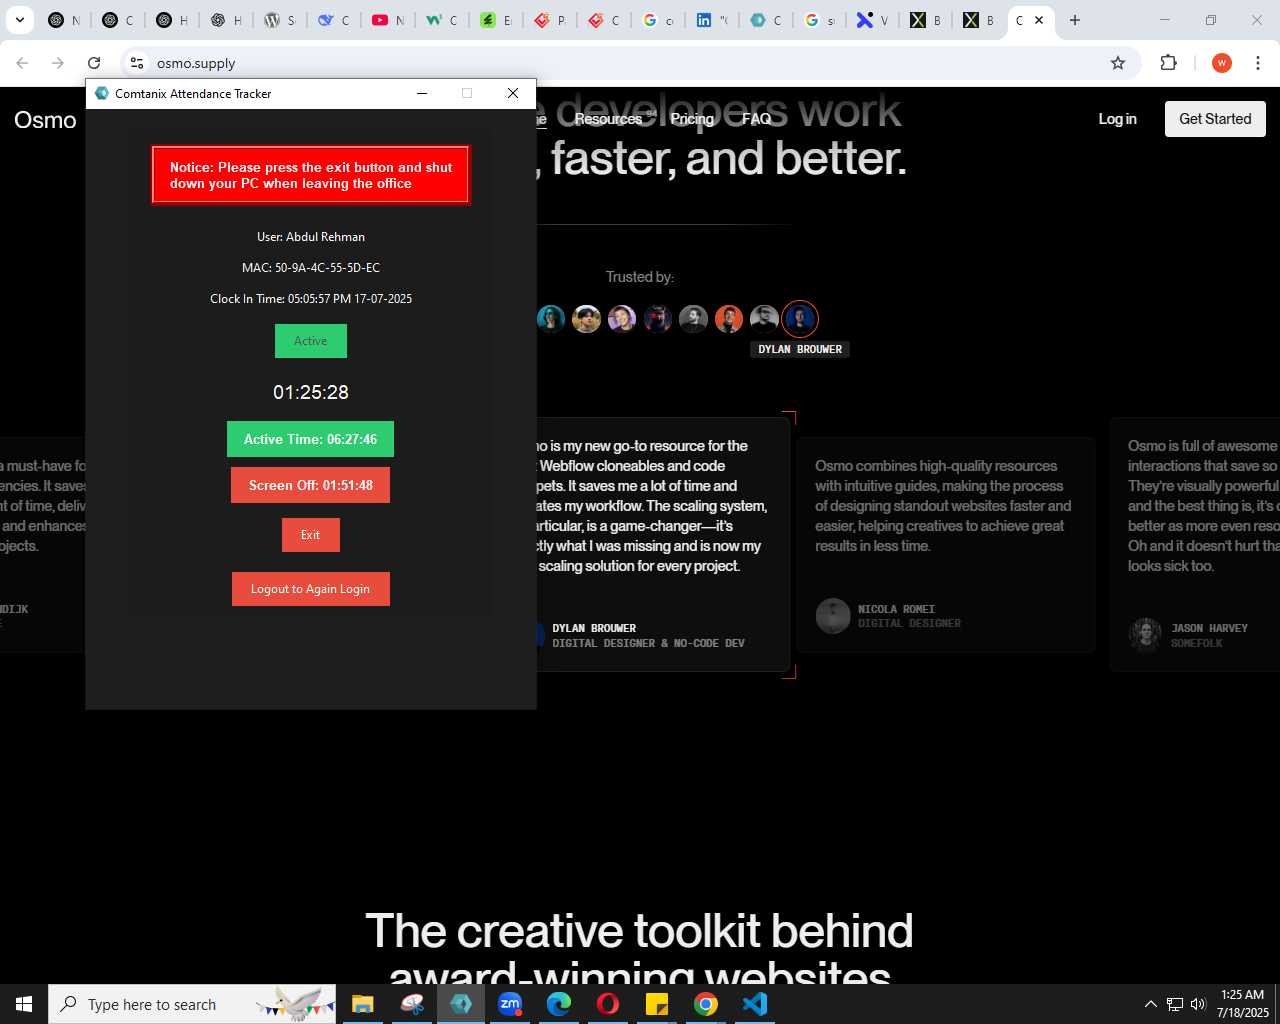Click the Jason Harvey testimonial avatar
The image size is (1280, 1024).
[1146, 635]
